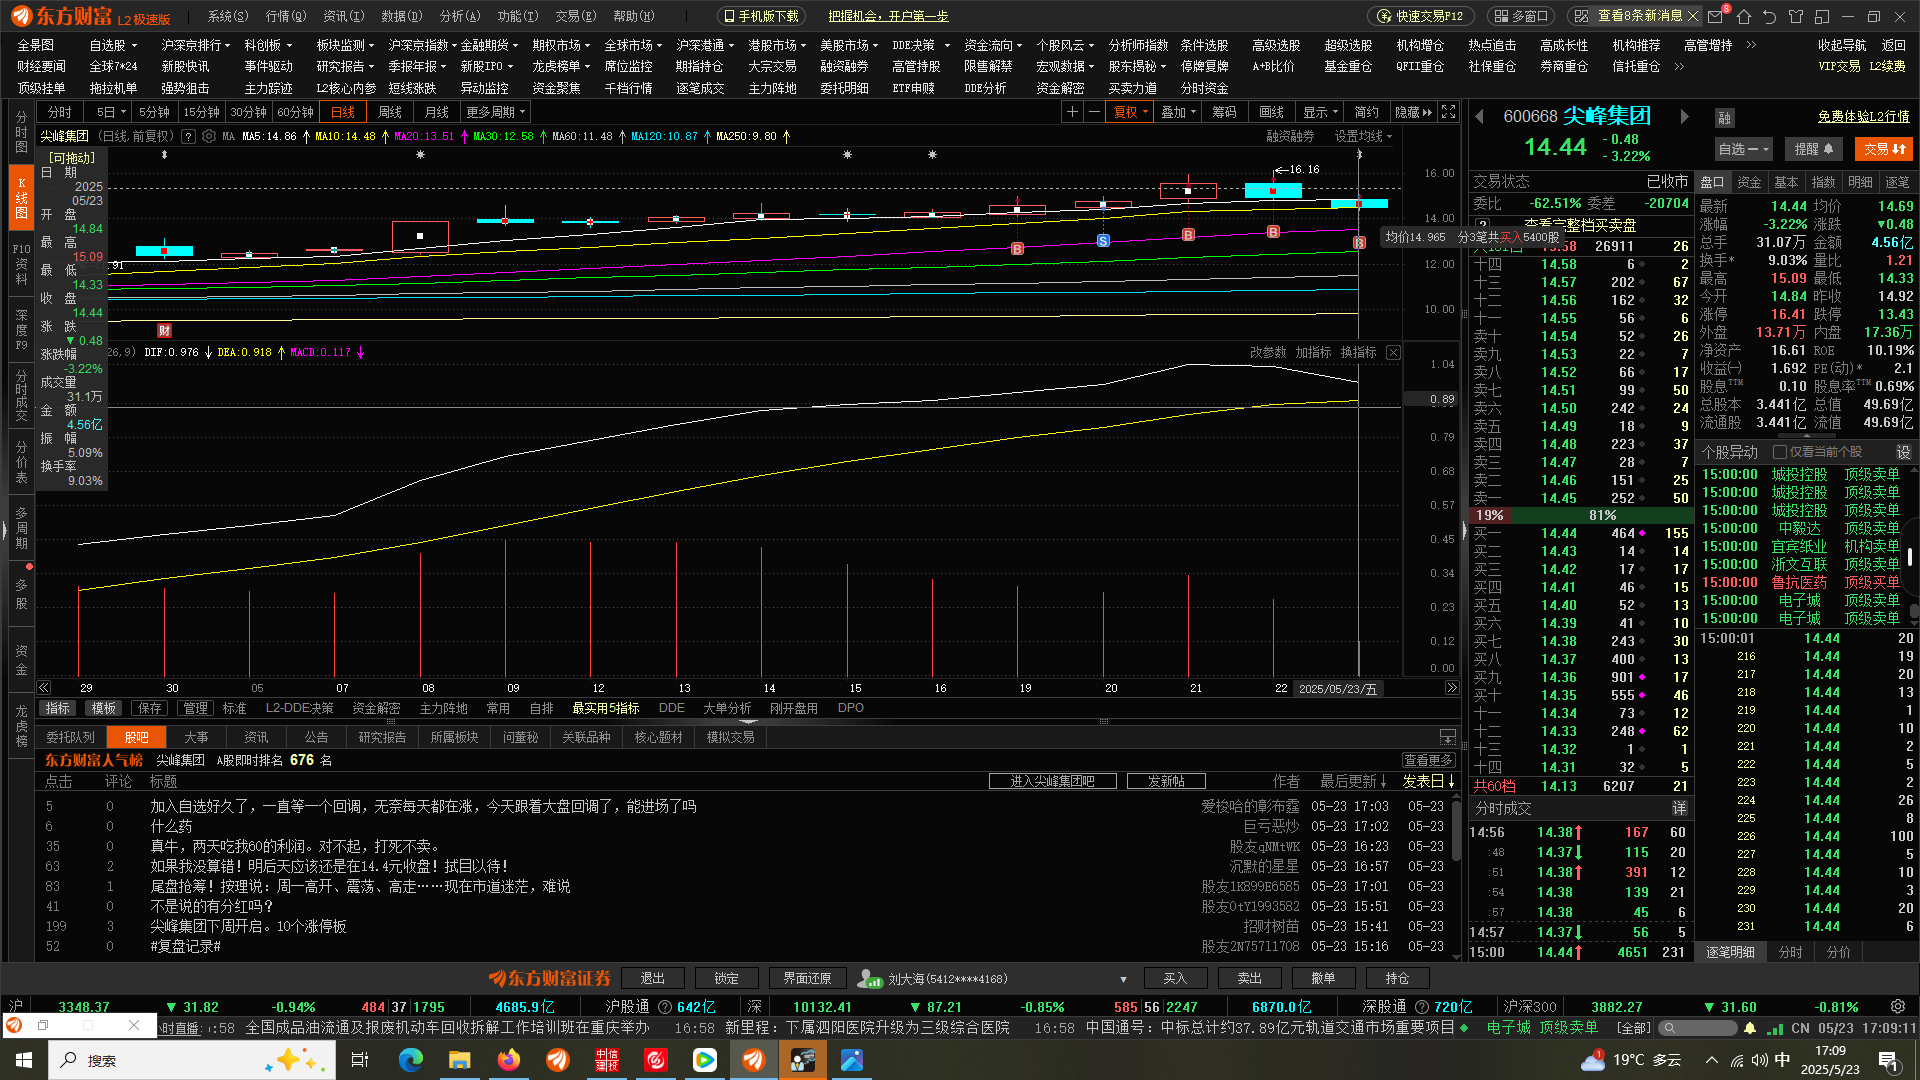The image size is (1920, 1080).
Task: Open Microsoft Edge from taskbar
Action: tap(411, 1060)
